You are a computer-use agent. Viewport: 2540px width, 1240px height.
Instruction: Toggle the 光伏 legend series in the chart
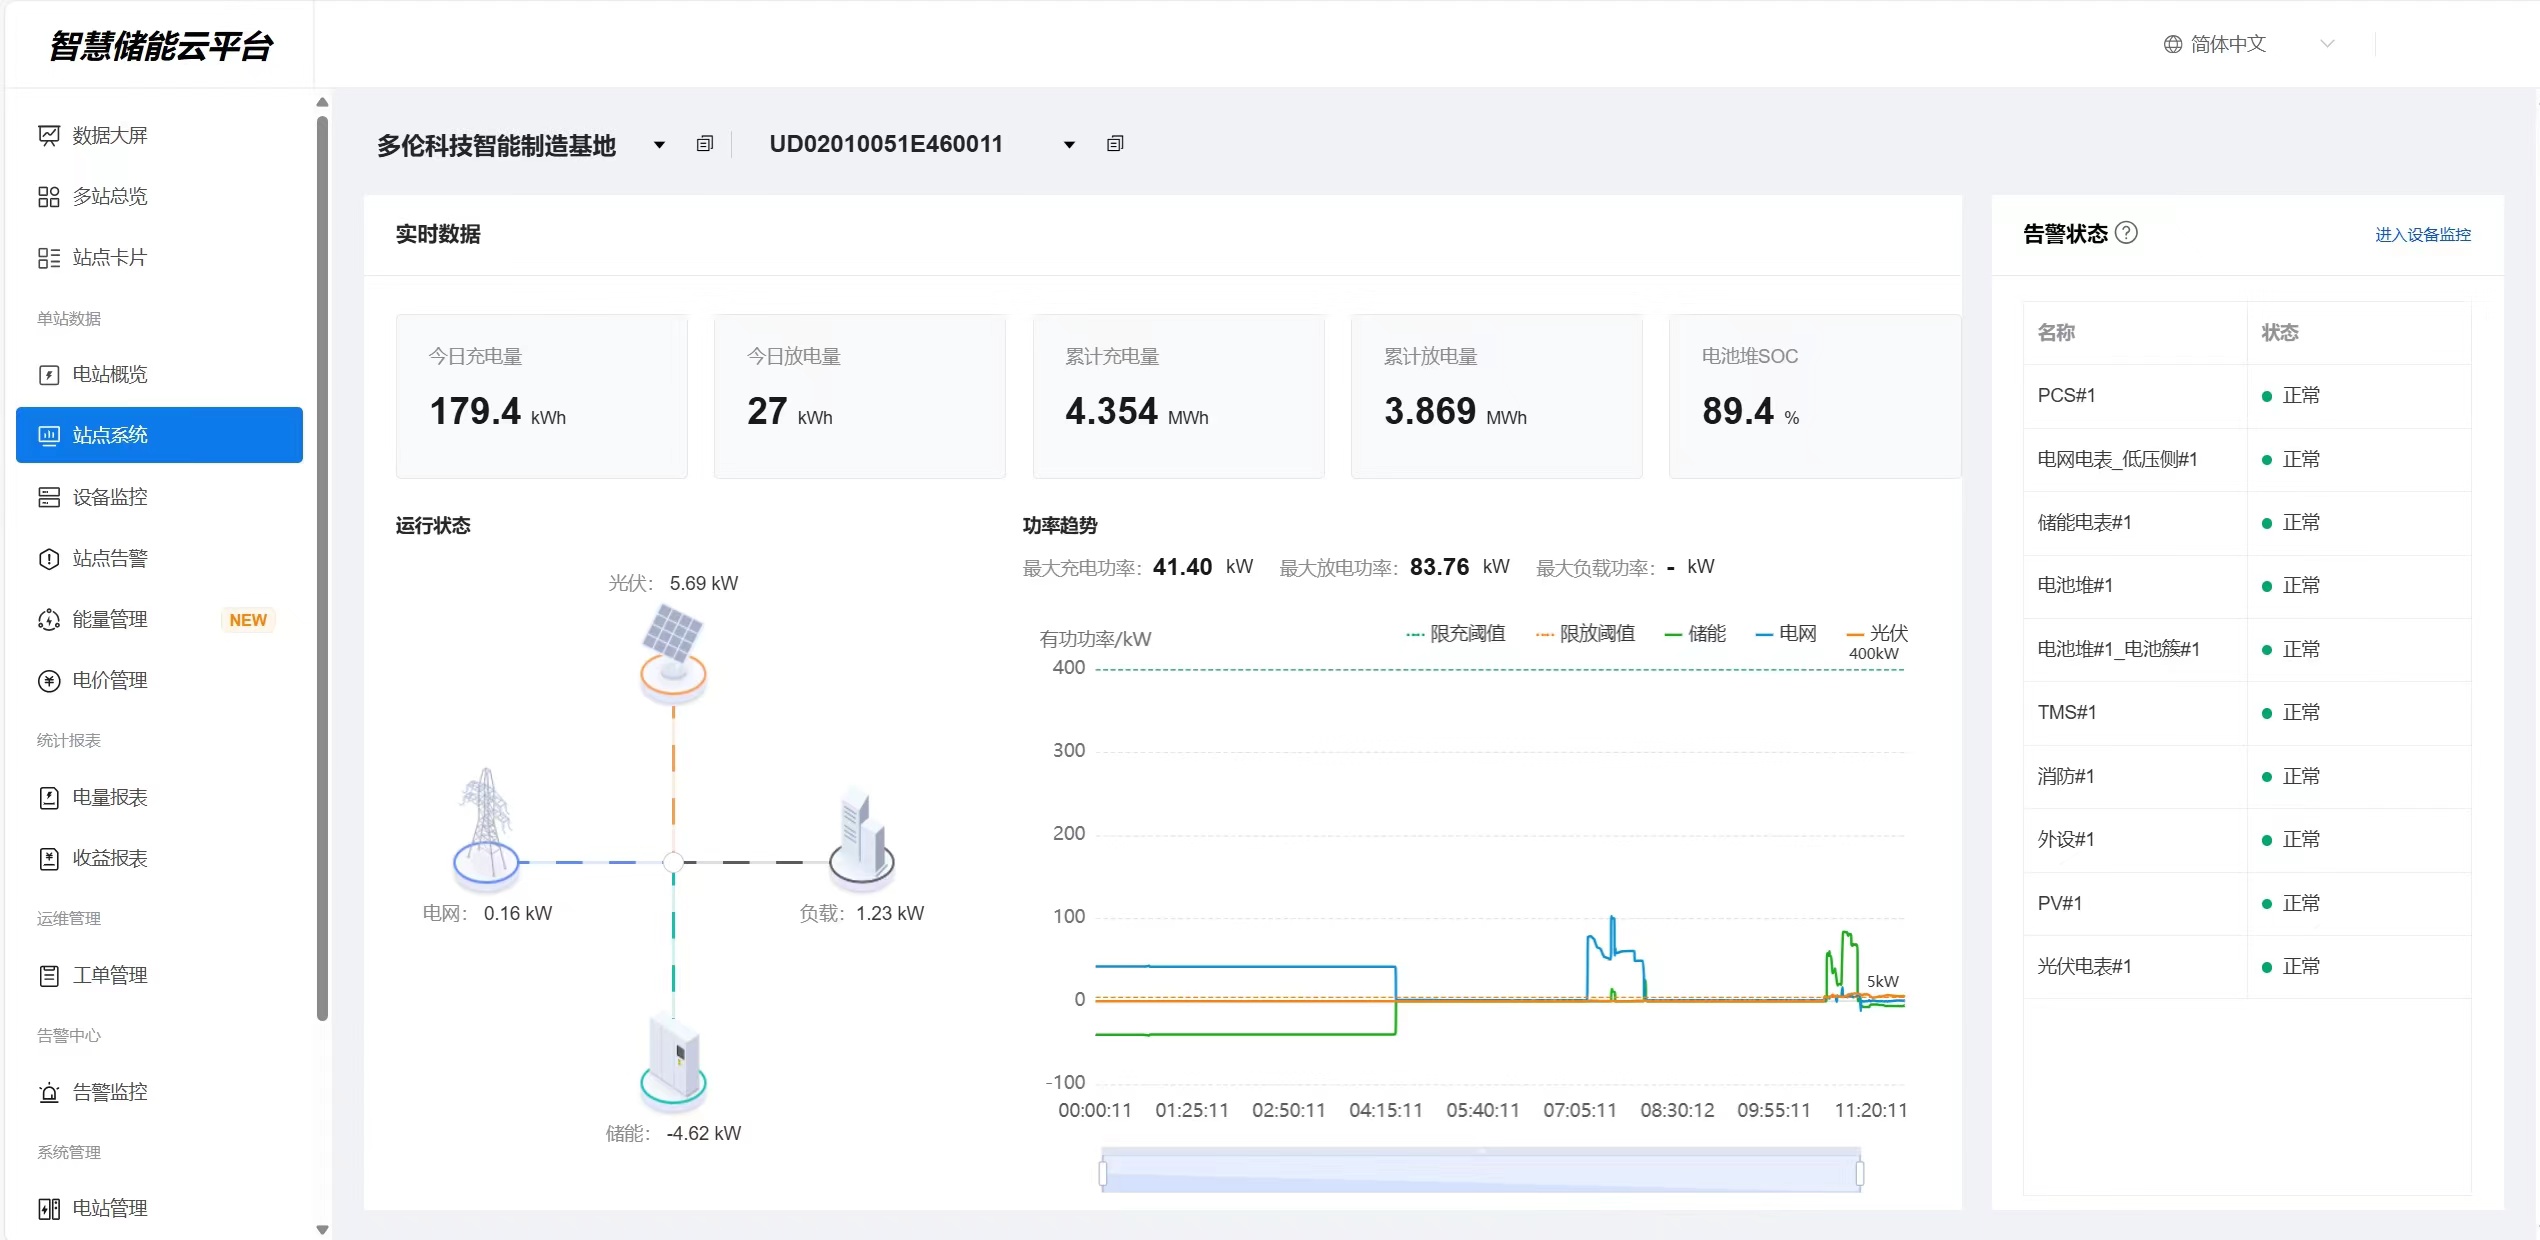1877,634
